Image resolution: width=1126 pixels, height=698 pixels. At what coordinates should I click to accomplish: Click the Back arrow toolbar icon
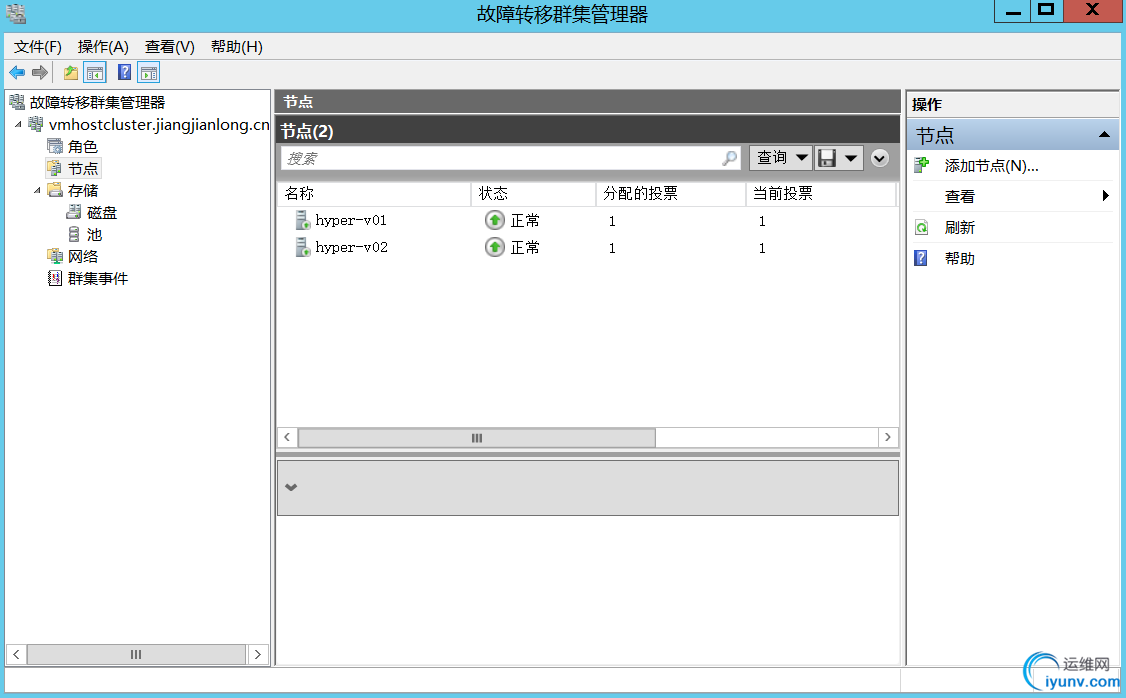pyautogui.click(x=17, y=73)
